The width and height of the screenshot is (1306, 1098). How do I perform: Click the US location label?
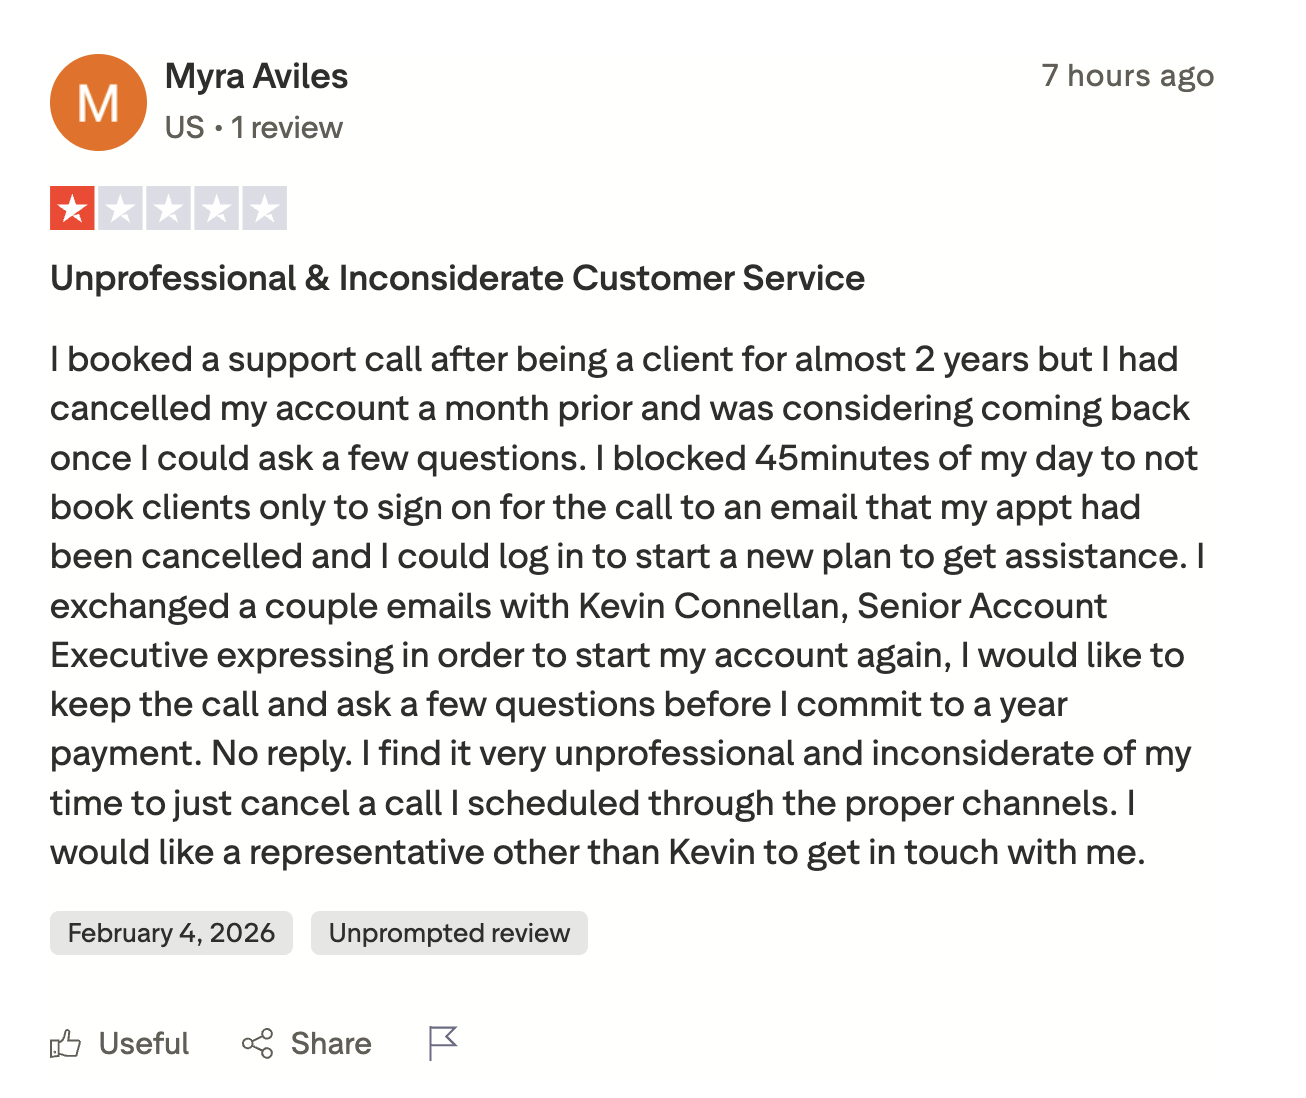click(183, 127)
